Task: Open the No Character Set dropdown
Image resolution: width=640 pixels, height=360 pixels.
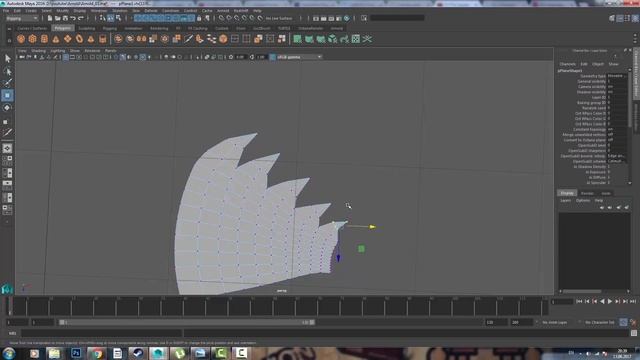Action: click(599, 322)
